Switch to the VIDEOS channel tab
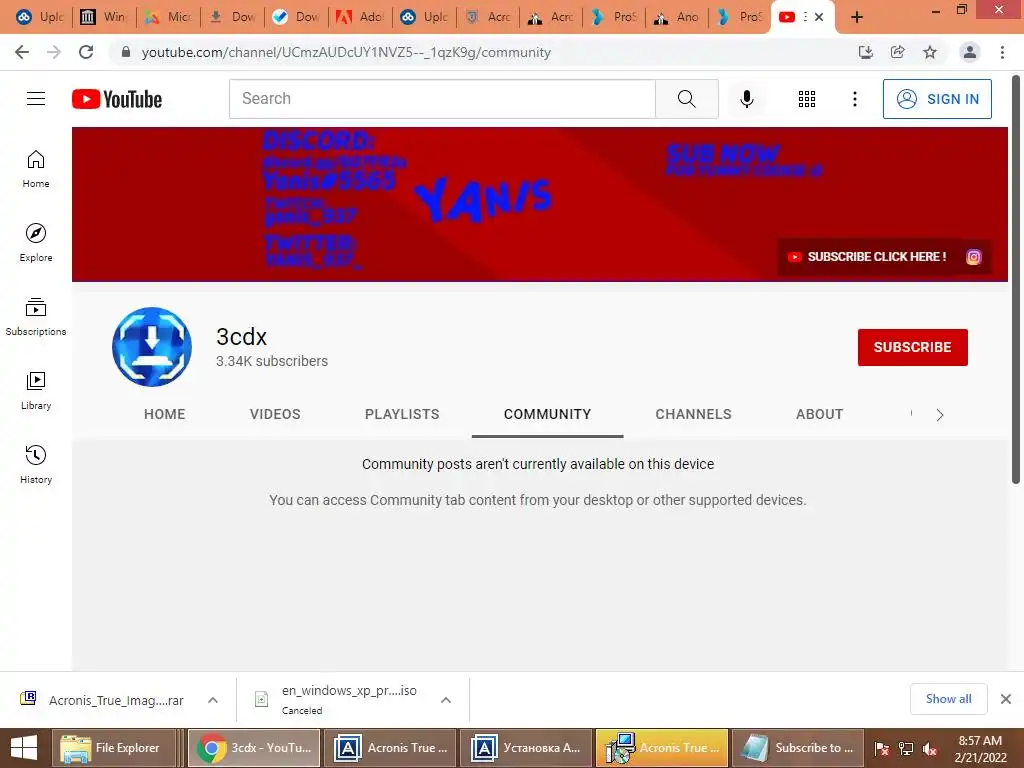The width and height of the screenshot is (1024, 768). click(275, 414)
